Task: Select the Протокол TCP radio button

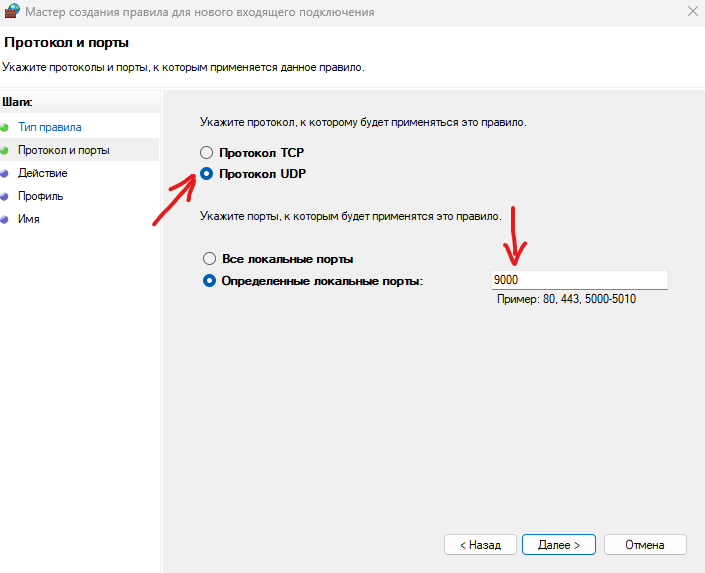Action: 206,152
